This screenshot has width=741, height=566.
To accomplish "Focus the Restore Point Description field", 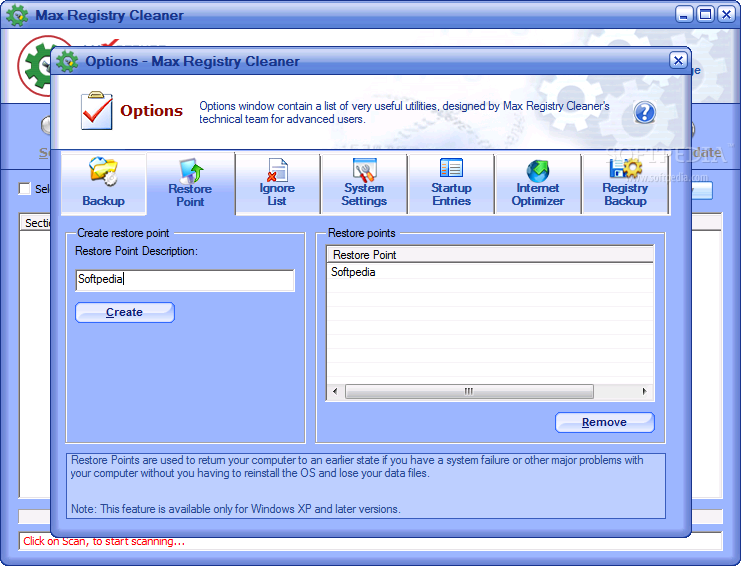I will pyautogui.click(x=185, y=280).
